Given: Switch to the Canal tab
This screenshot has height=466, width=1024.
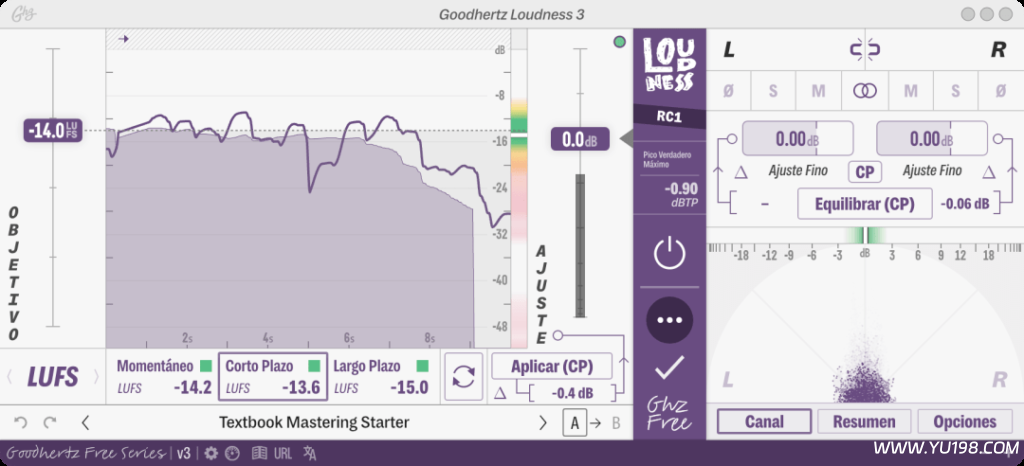Looking at the screenshot, I should pos(764,422).
